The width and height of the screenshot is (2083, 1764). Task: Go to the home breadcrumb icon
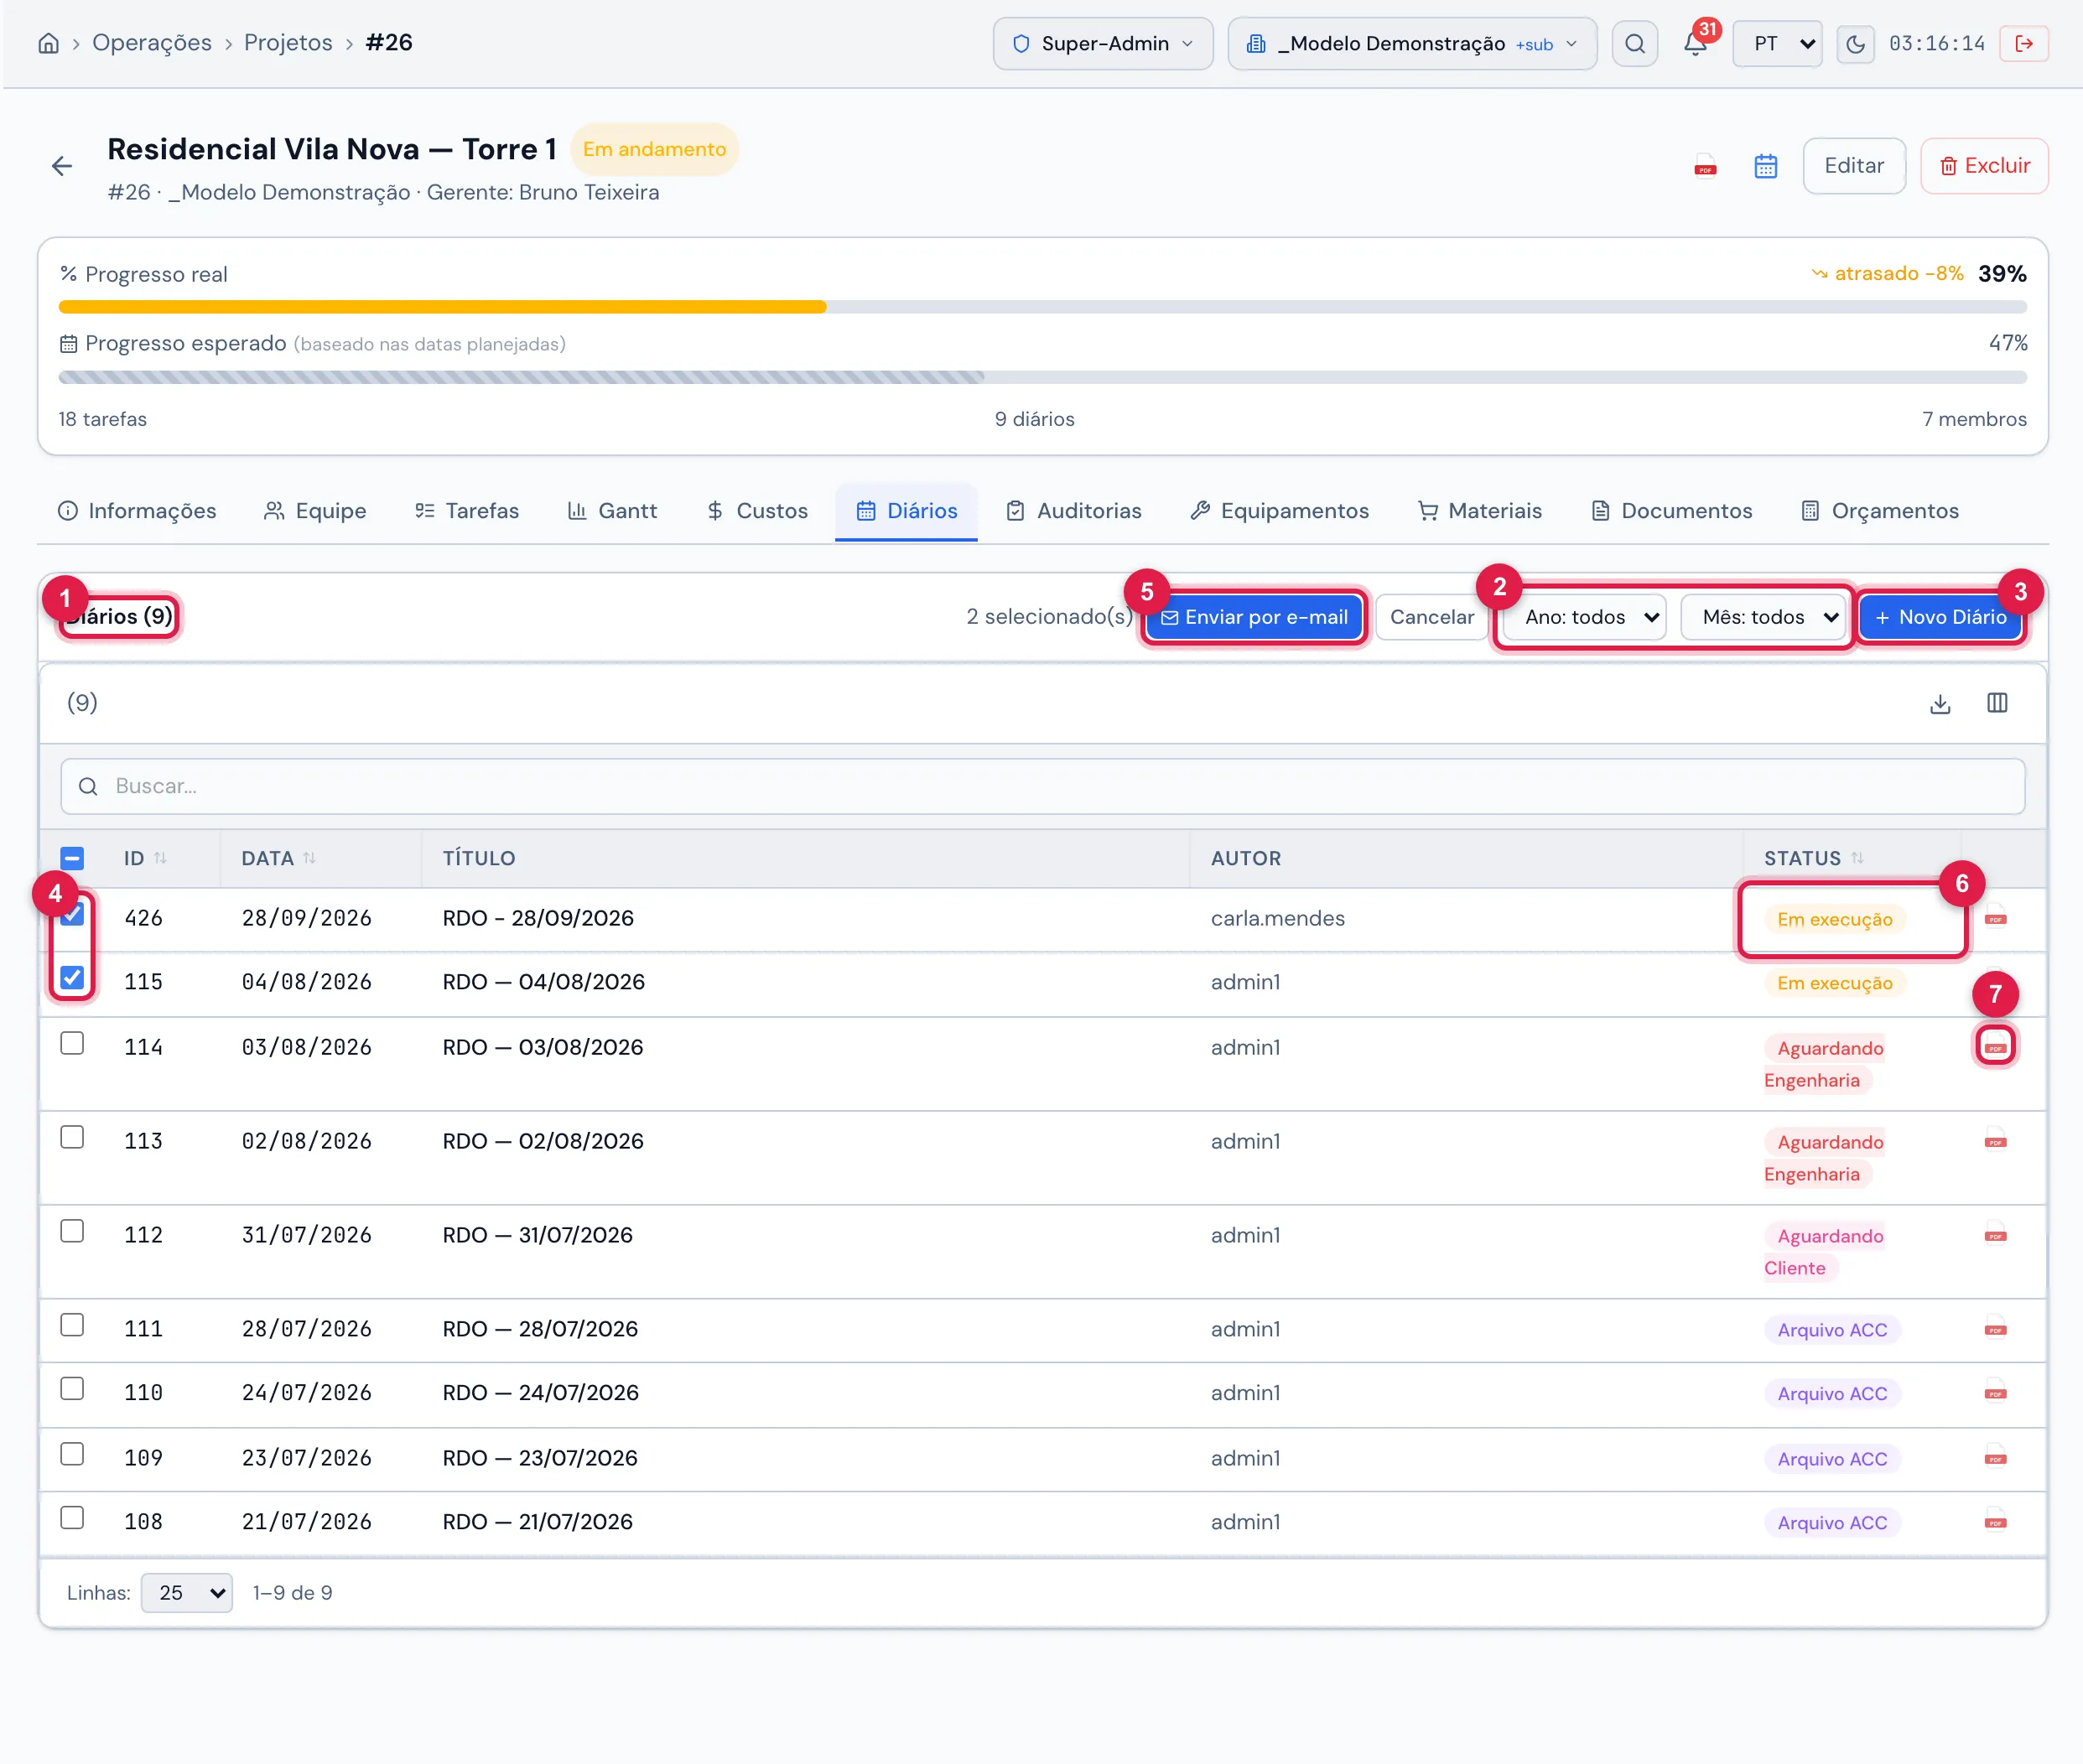pyautogui.click(x=48, y=43)
